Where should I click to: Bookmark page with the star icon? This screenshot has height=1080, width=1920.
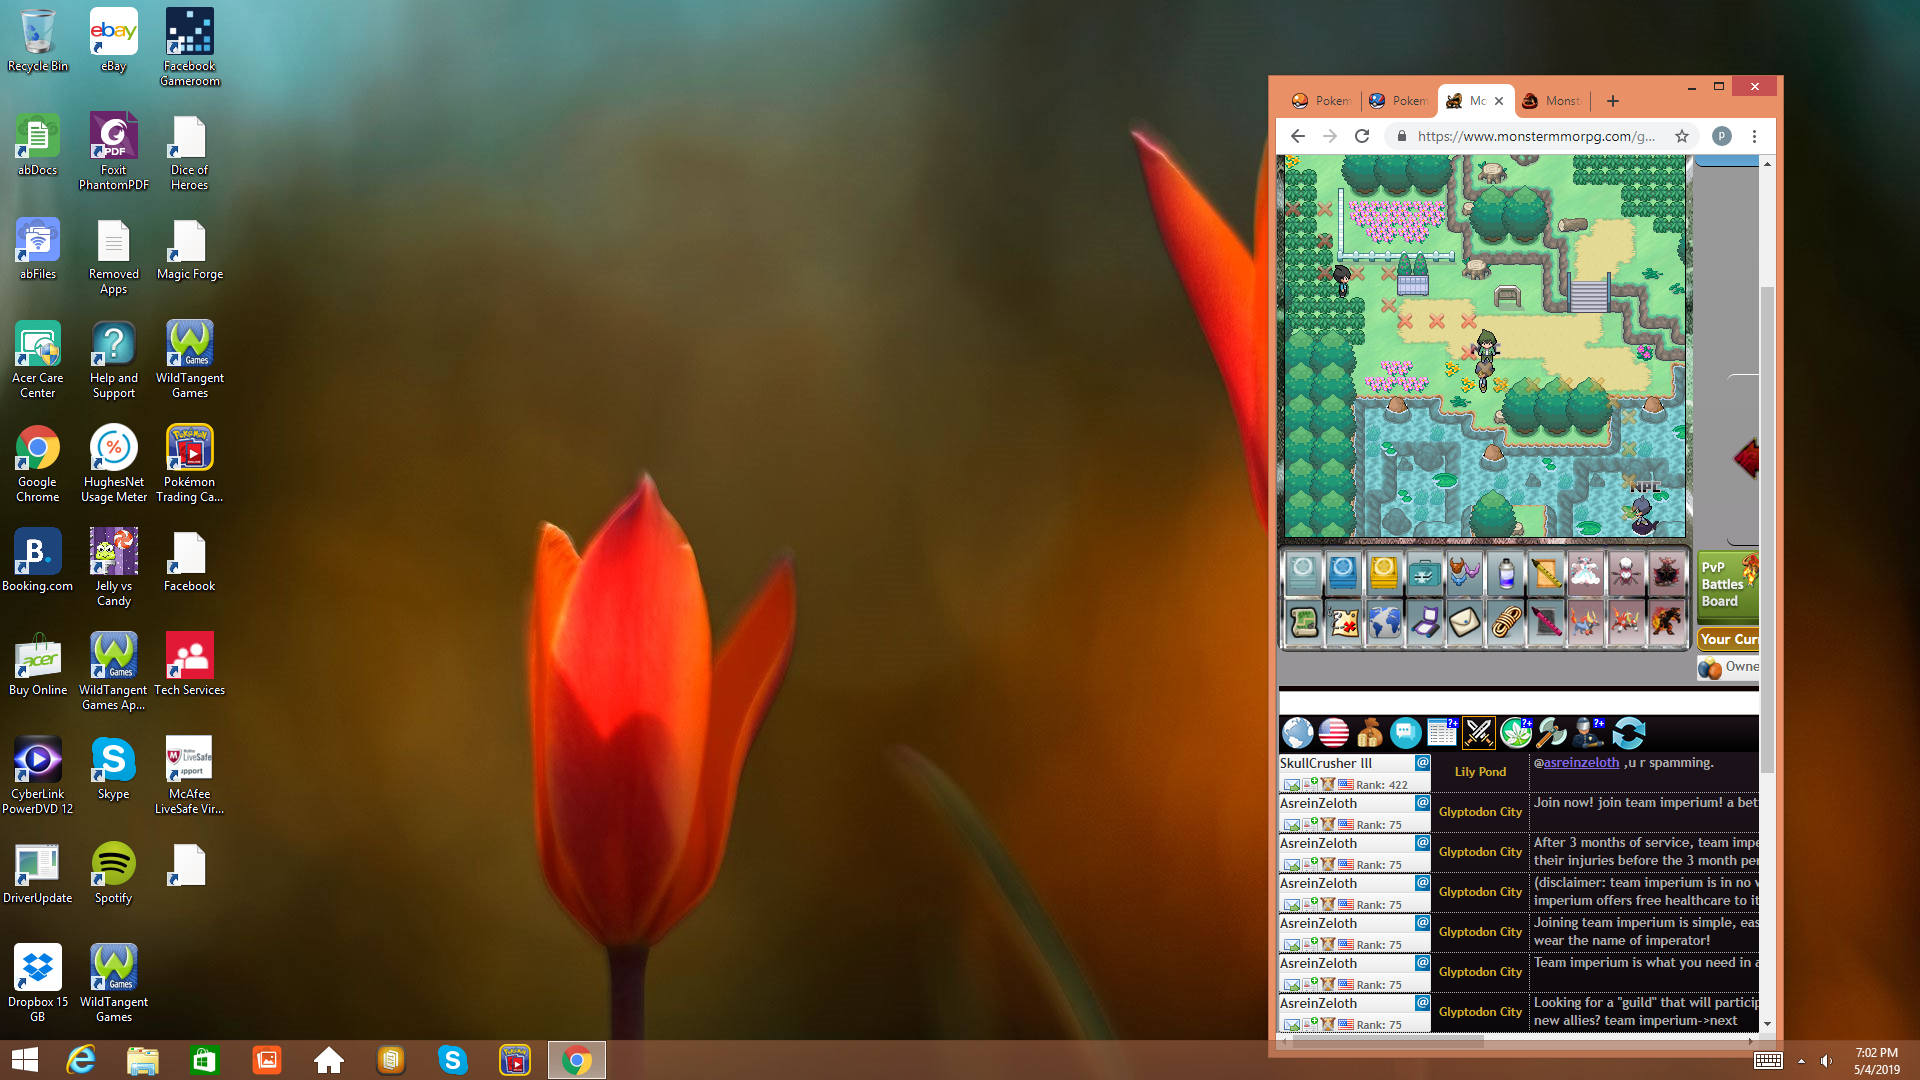(1682, 136)
